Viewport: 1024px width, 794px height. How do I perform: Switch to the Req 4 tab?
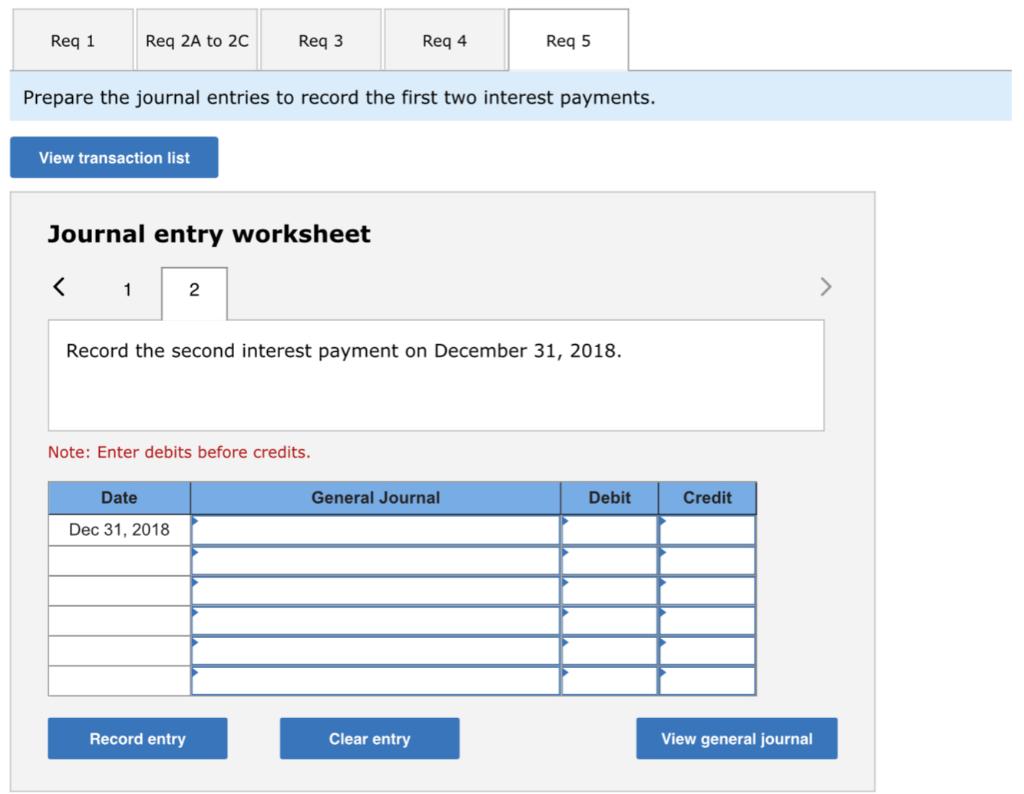(445, 39)
